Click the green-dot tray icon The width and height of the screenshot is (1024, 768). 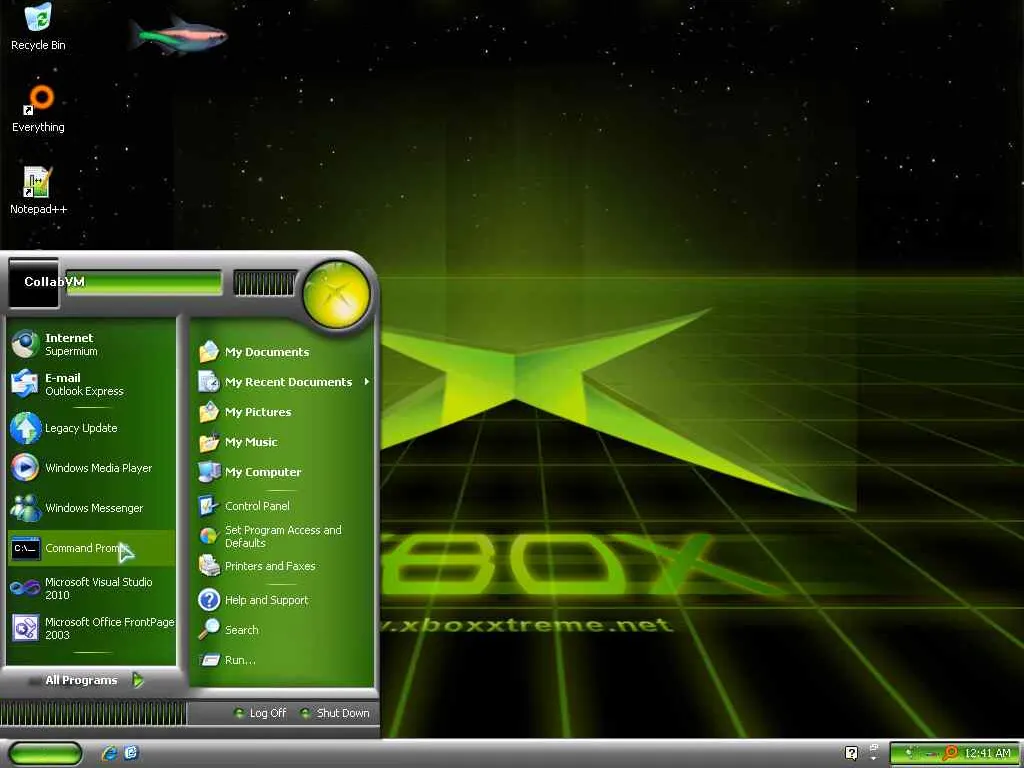910,754
